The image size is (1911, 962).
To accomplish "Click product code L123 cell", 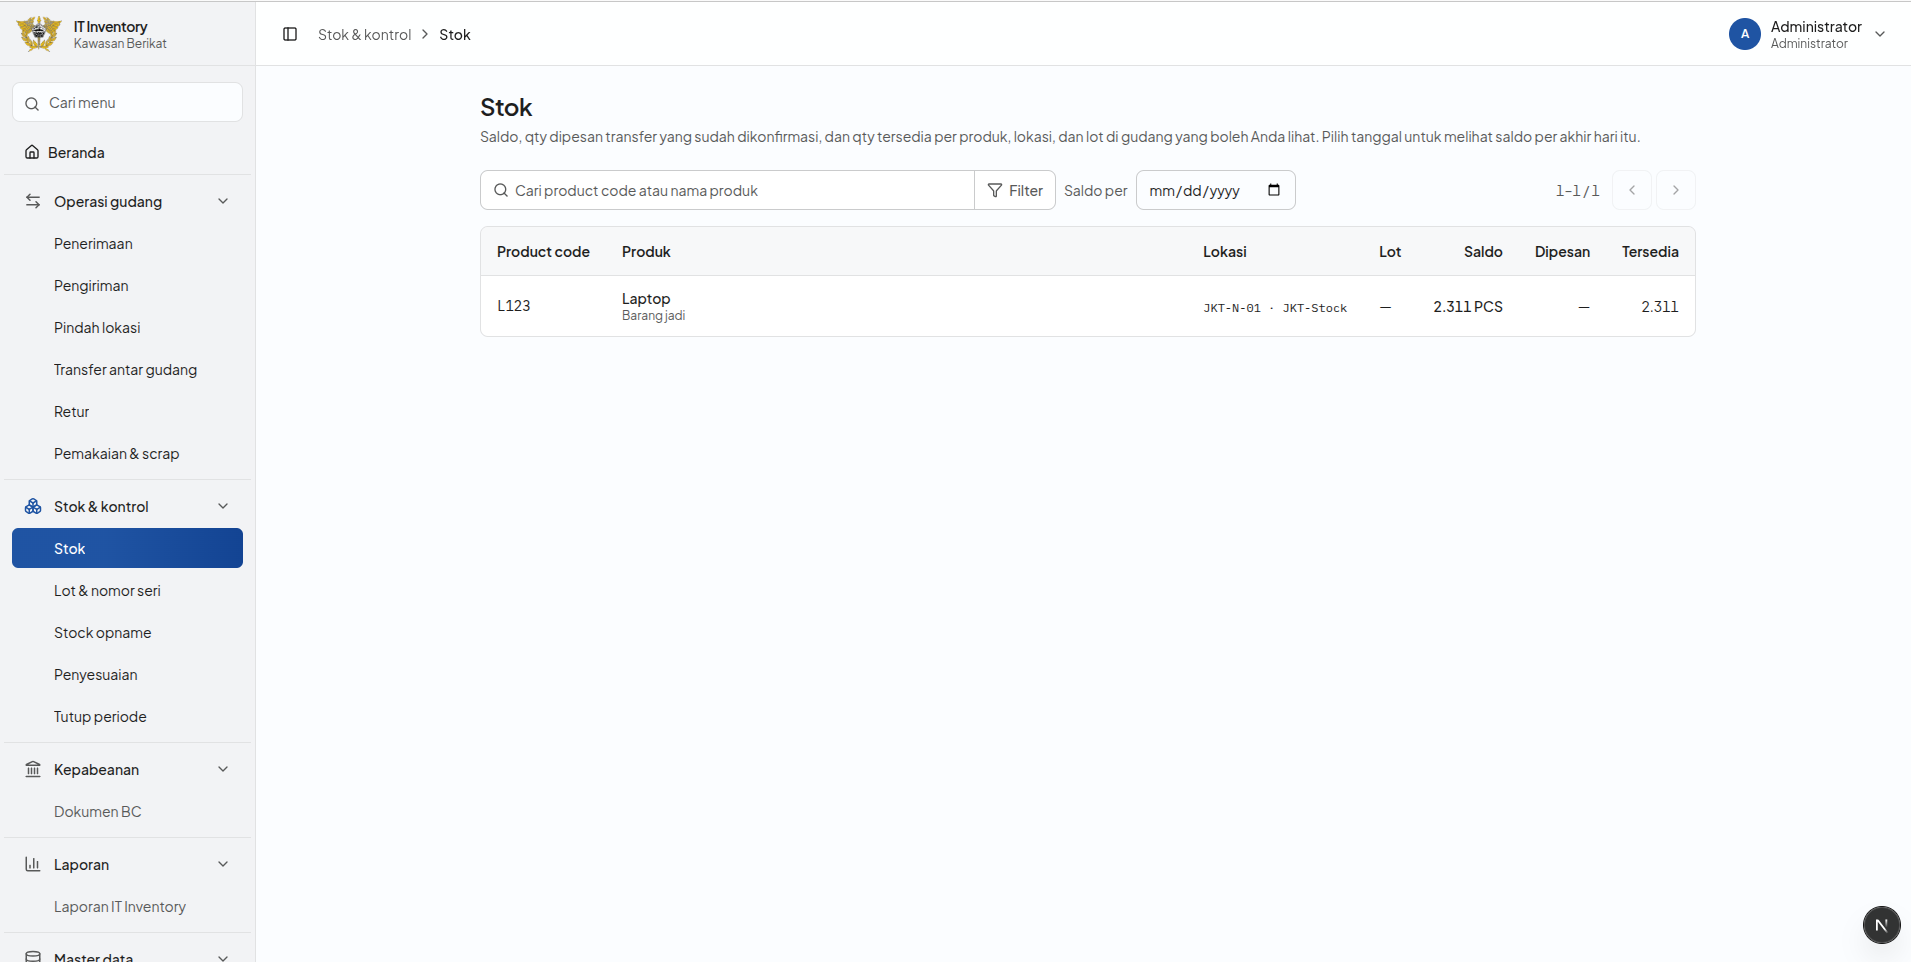I will [x=514, y=306].
